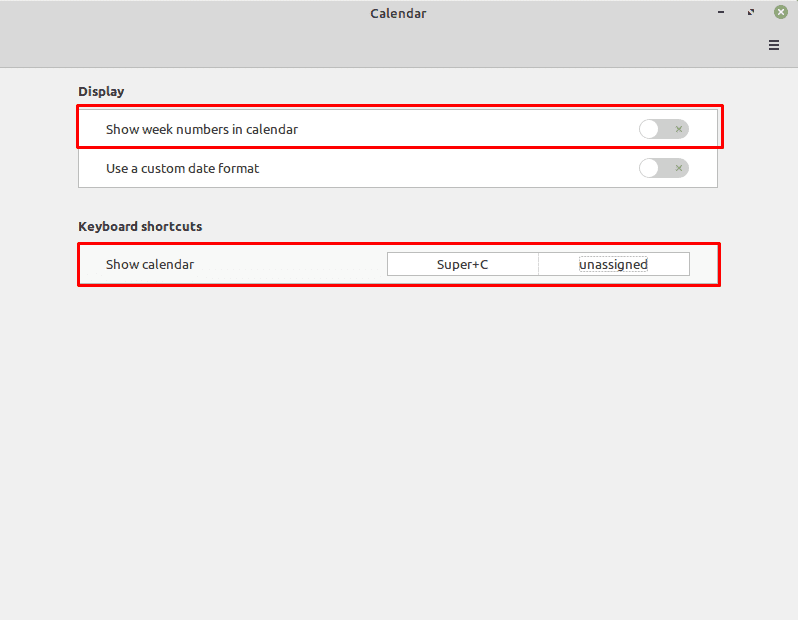
Task: Select the Use a custom date format label
Action: click(182, 168)
